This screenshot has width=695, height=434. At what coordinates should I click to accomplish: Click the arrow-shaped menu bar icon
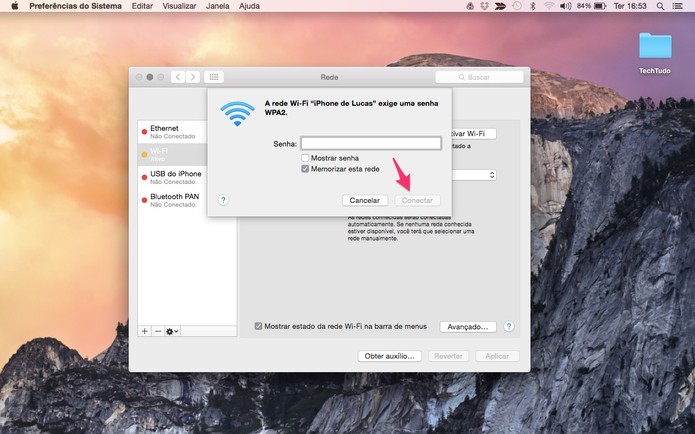click(x=500, y=6)
